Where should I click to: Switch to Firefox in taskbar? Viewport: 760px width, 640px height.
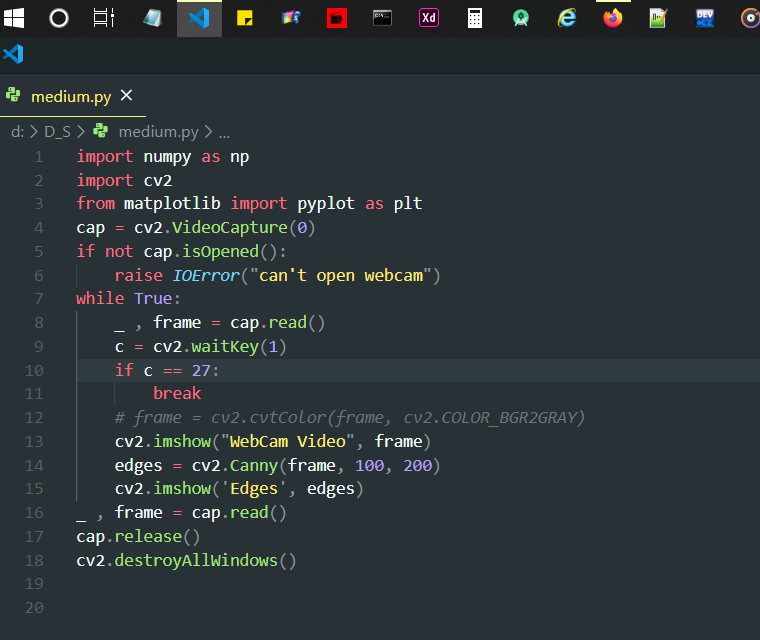[613, 18]
